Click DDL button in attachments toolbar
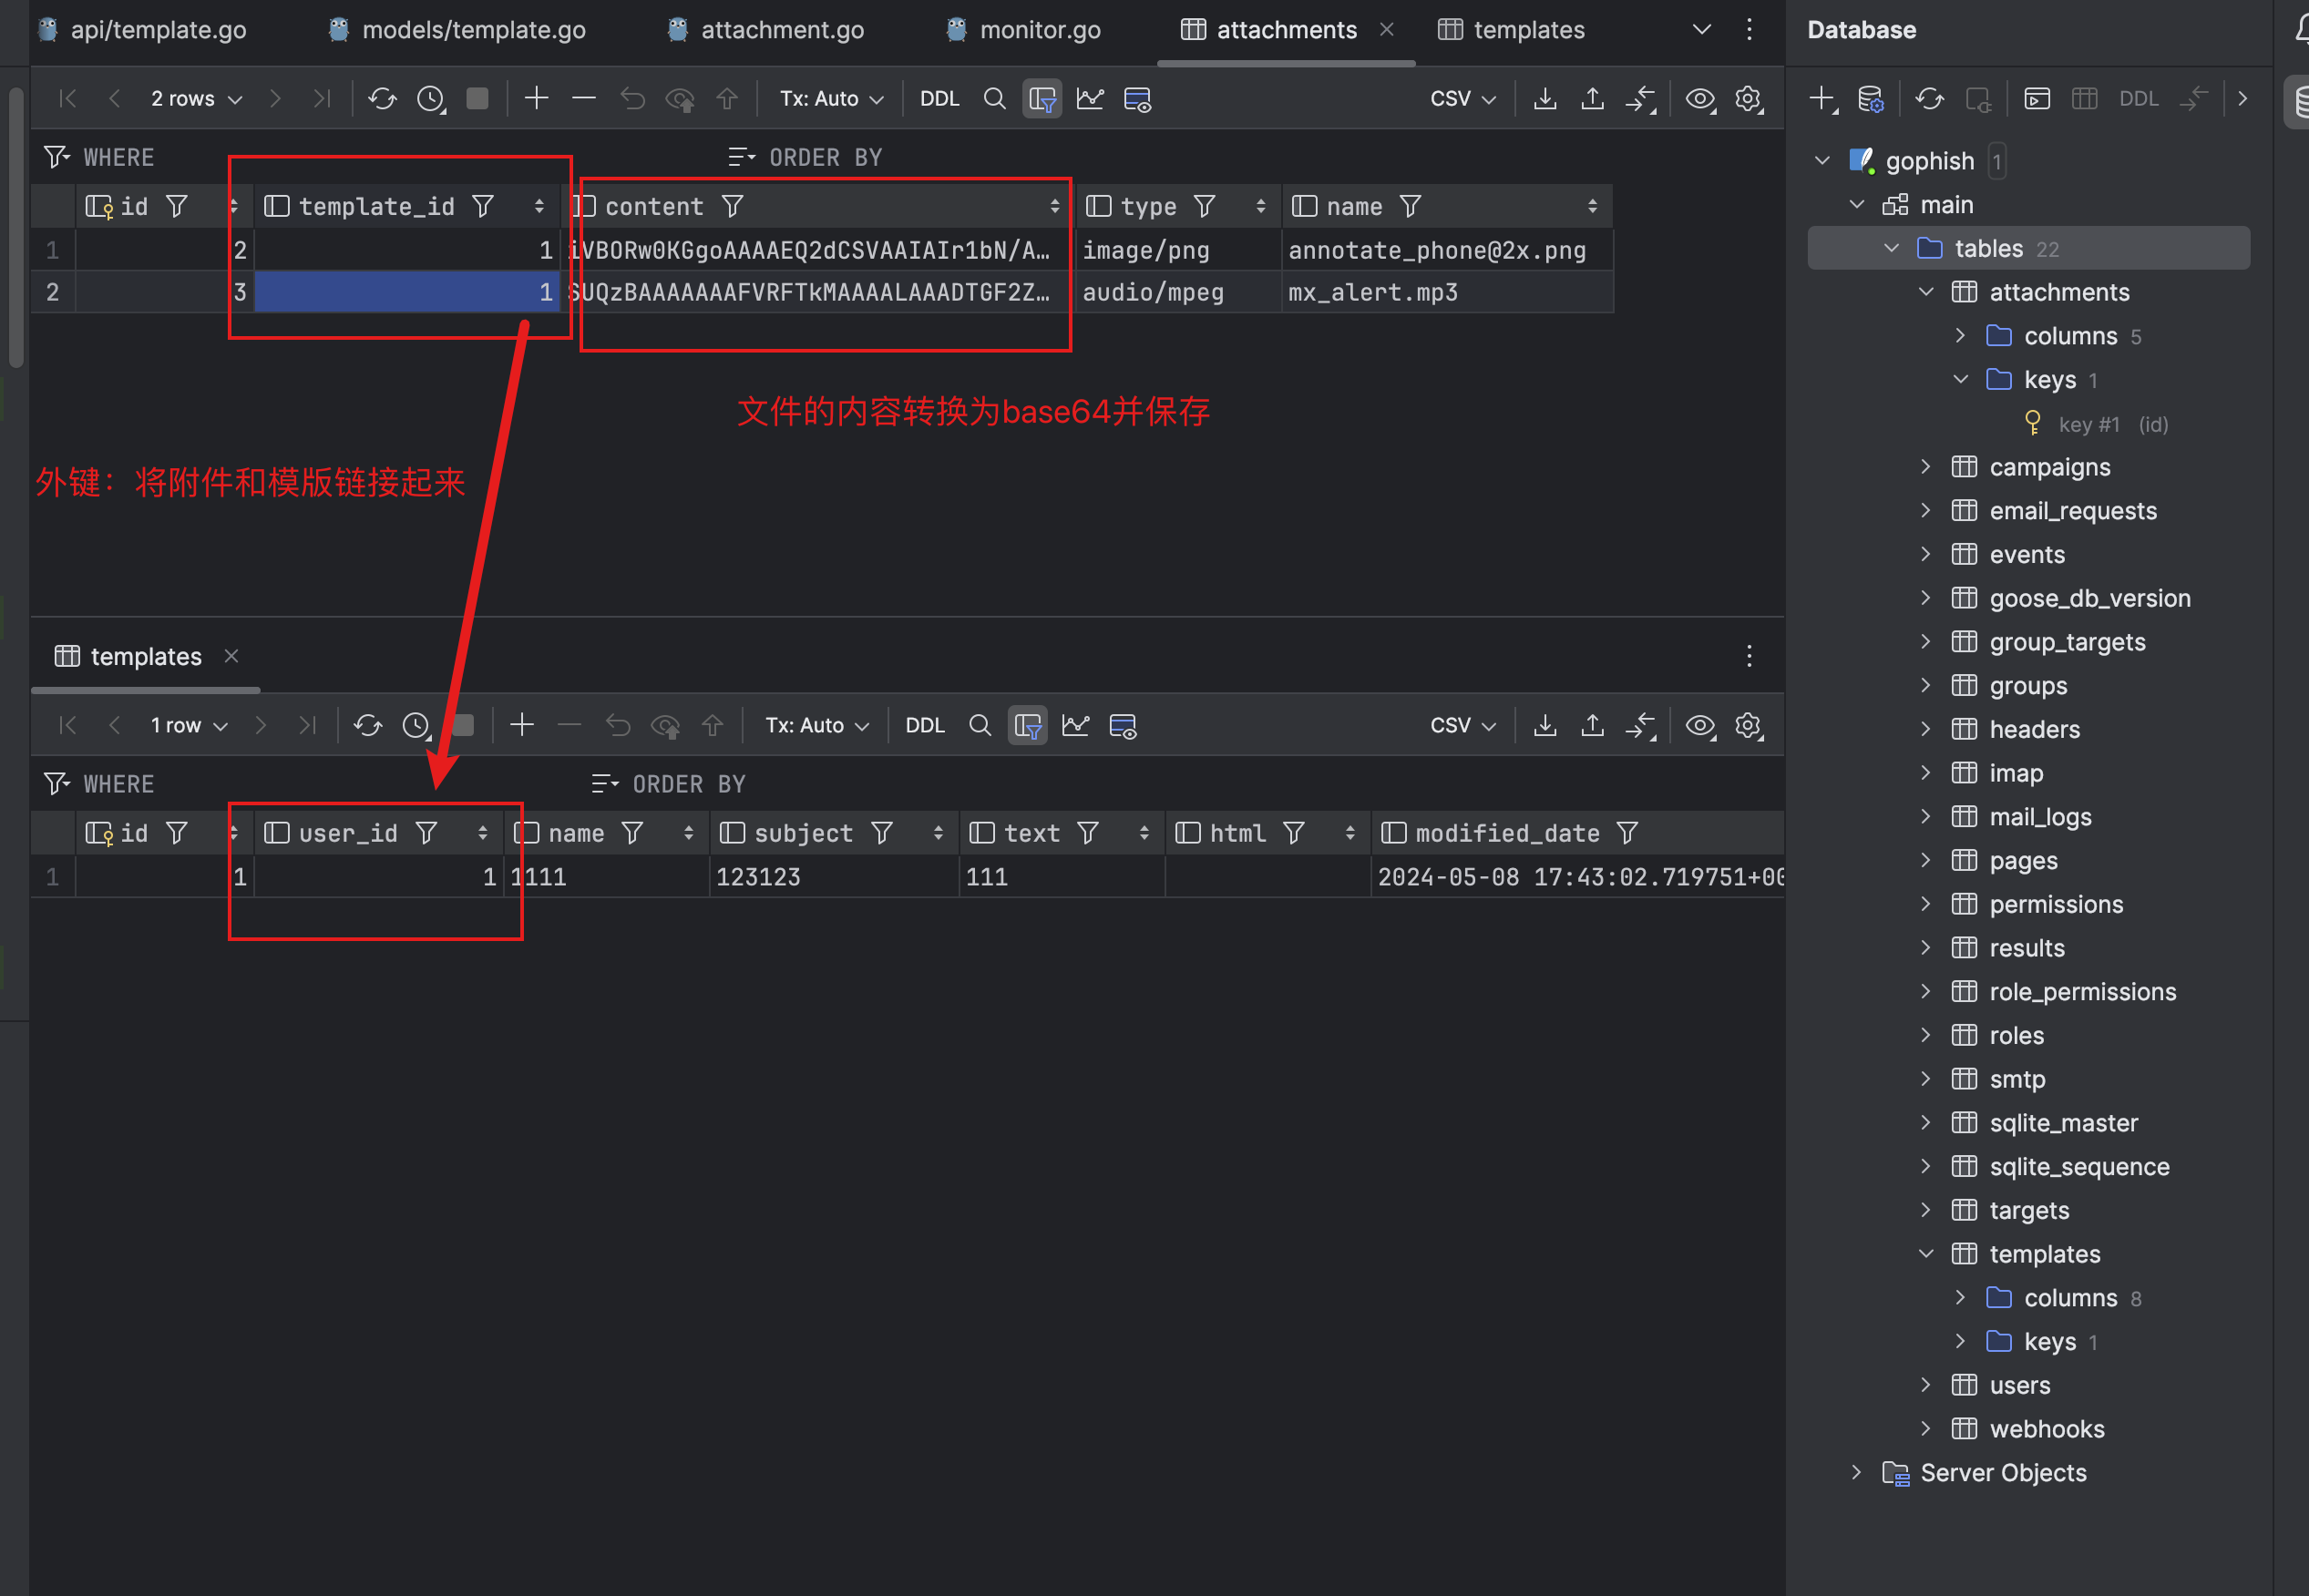This screenshot has width=2309, height=1596. pyautogui.click(x=939, y=99)
